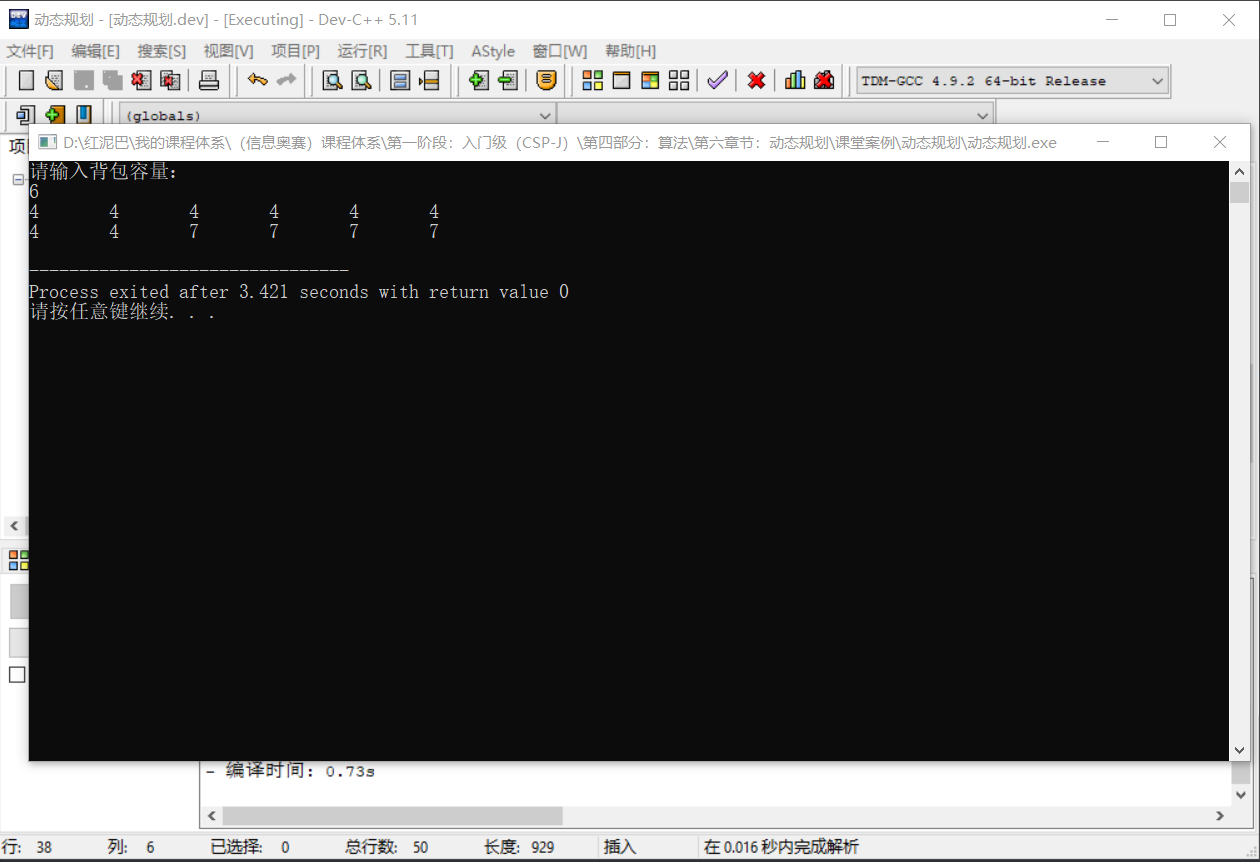This screenshot has width=1260, height=862.
Task: Open the empty members dropdown beside (globals)
Action: [775, 115]
